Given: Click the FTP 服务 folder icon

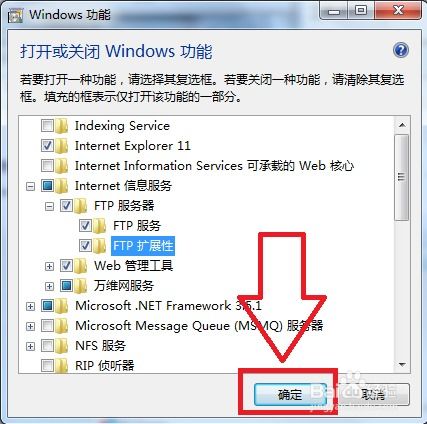Looking at the screenshot, I should (x=100, y=226).
